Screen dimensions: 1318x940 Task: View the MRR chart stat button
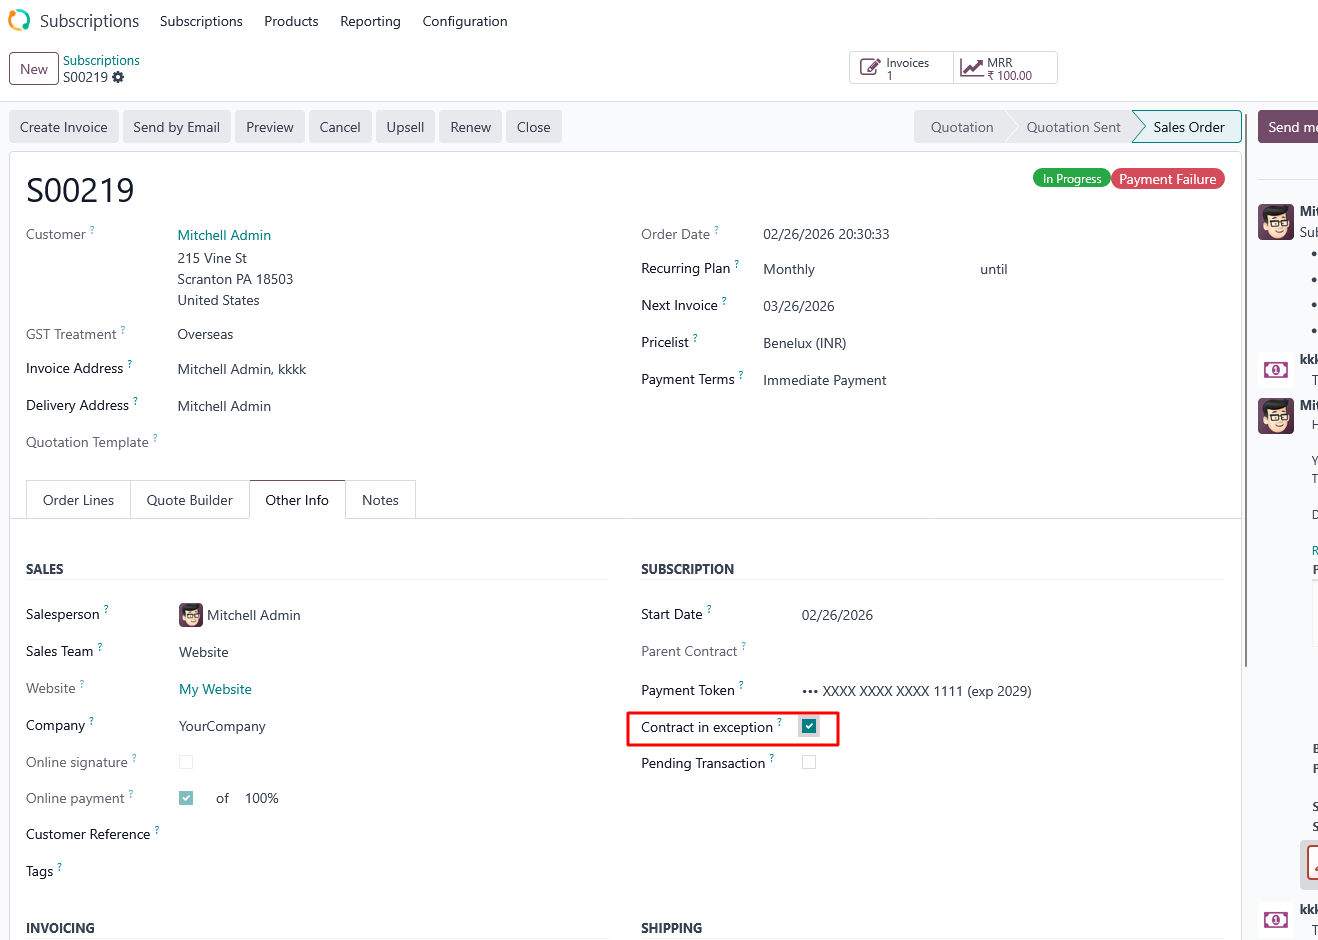[1005, 68]
